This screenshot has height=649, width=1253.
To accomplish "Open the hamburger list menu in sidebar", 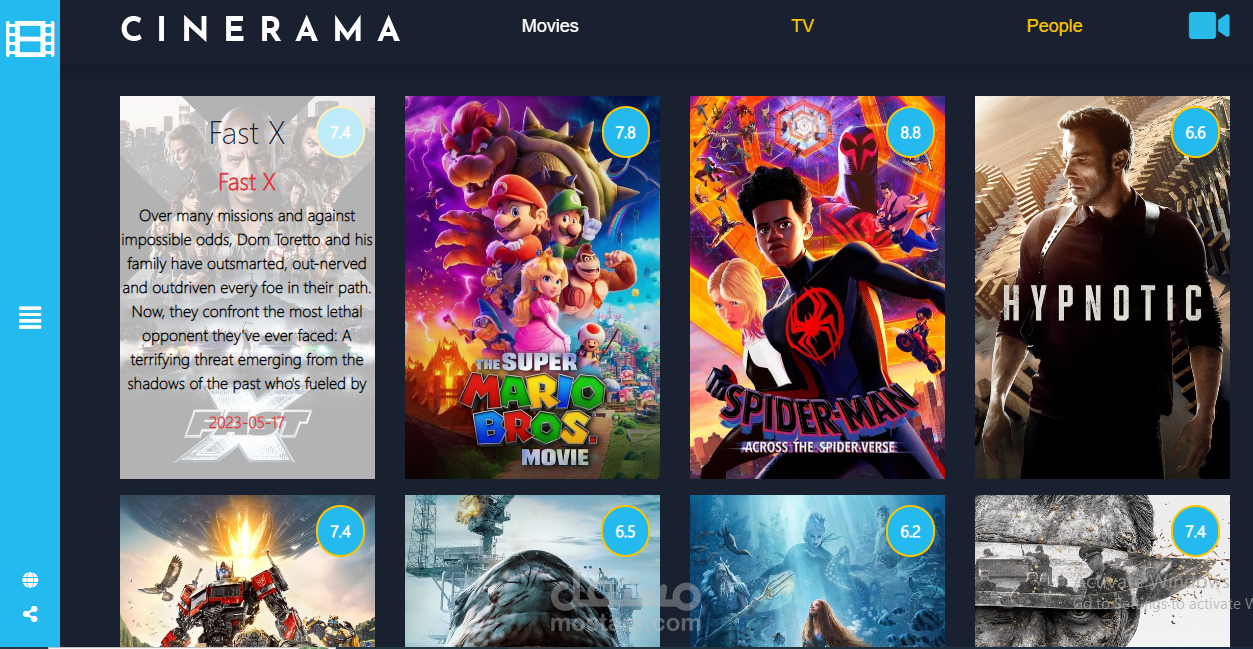I will click(x=30, y=318).
